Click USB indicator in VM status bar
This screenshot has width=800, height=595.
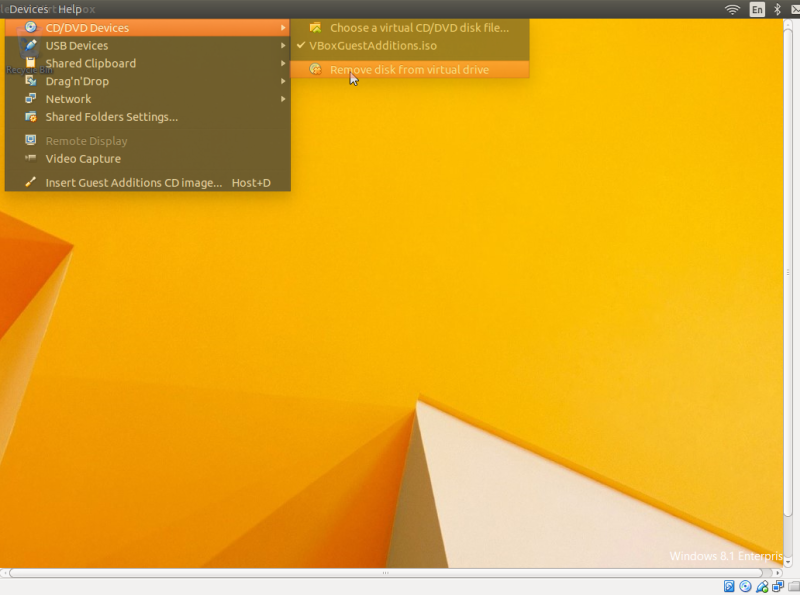[762, 586]
